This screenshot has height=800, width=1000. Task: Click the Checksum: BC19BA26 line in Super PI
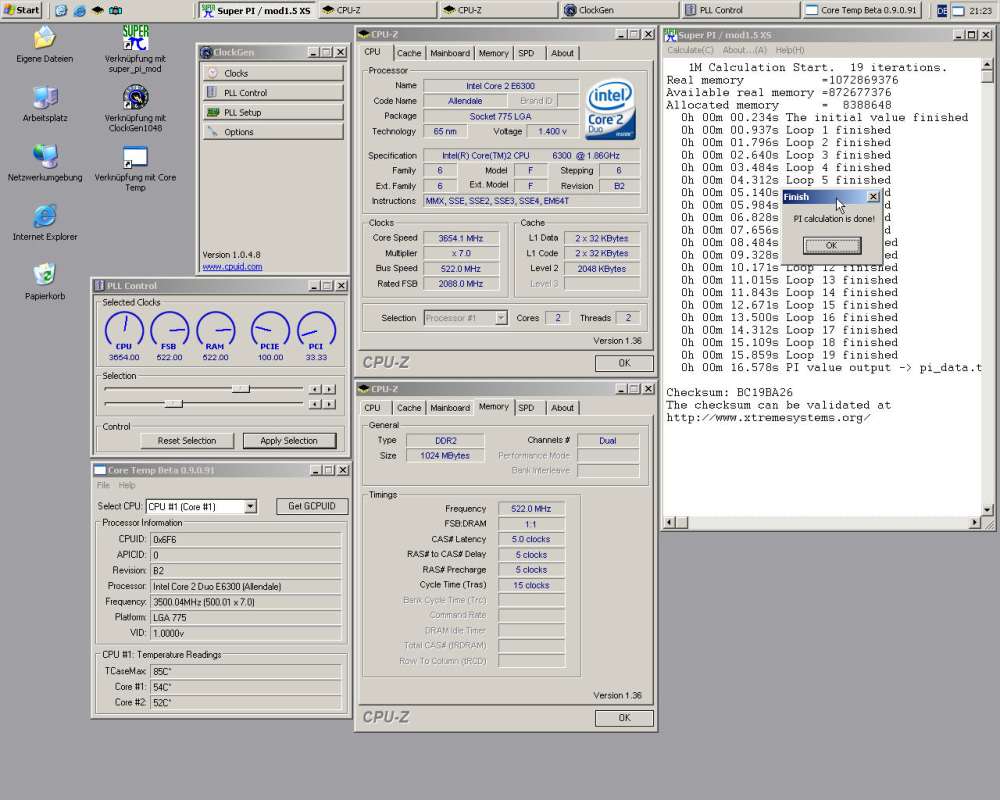(x=729, y=392)
